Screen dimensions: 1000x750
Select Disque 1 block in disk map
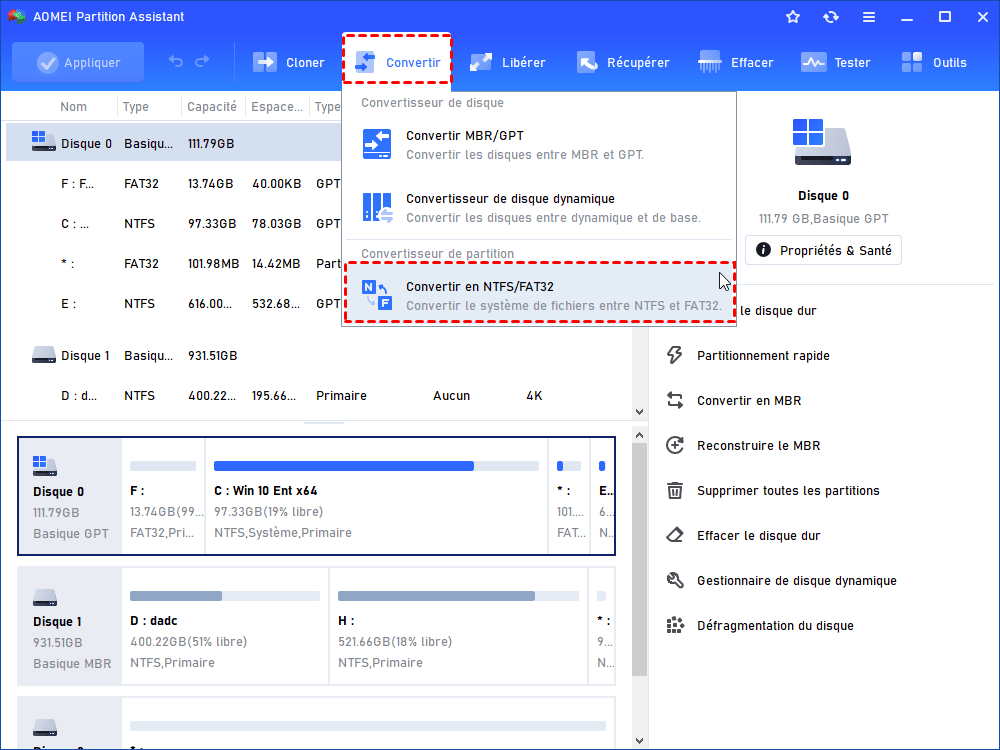(70, 626)
